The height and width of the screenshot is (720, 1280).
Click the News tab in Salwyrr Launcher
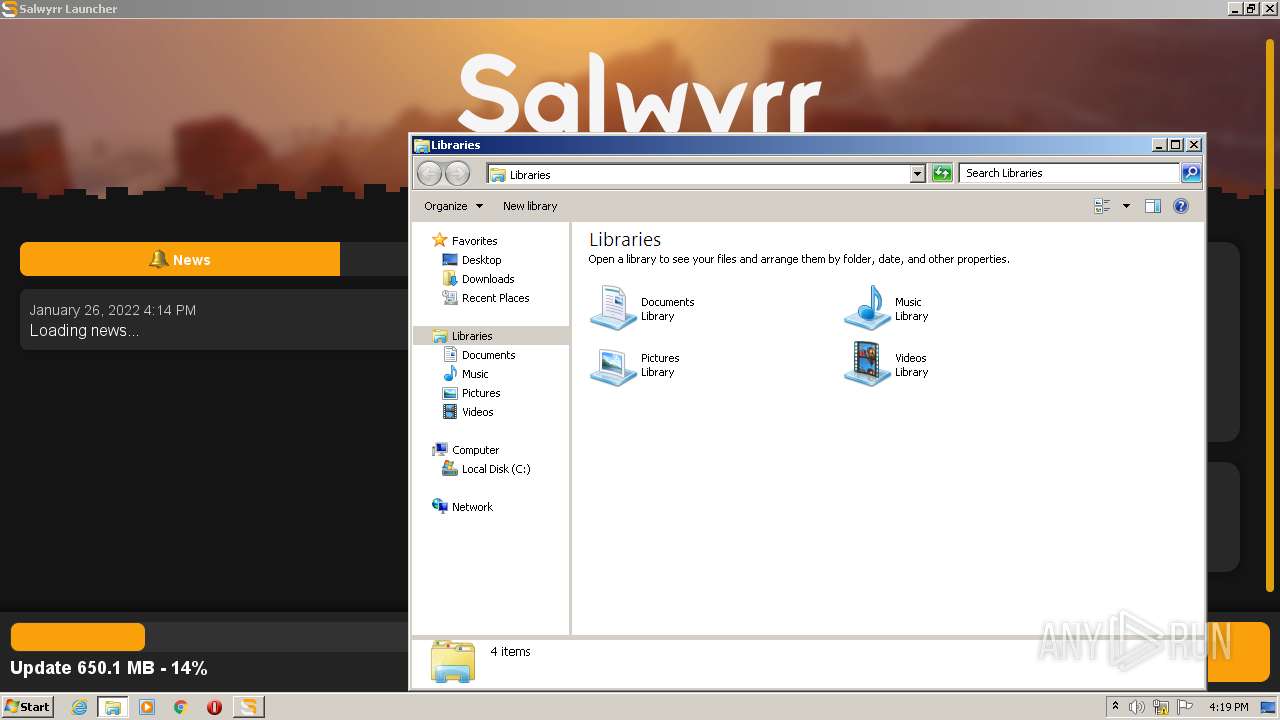[x=180, y=259]
